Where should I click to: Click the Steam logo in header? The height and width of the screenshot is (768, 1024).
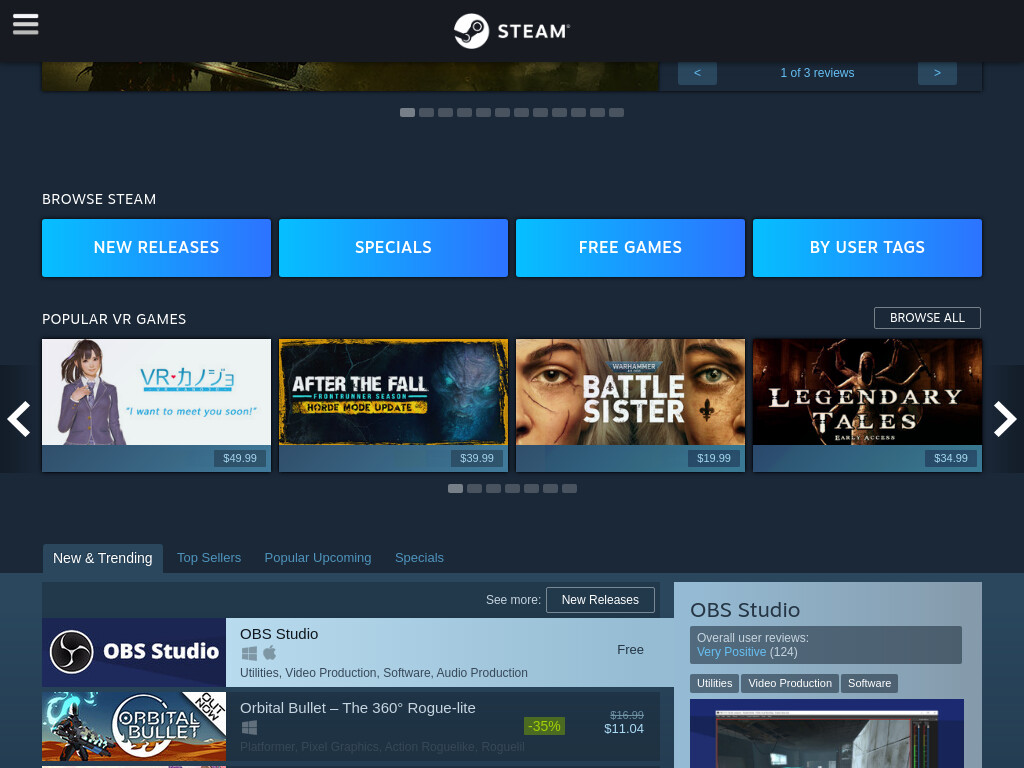pyautogui.click(x=512, y=31)
